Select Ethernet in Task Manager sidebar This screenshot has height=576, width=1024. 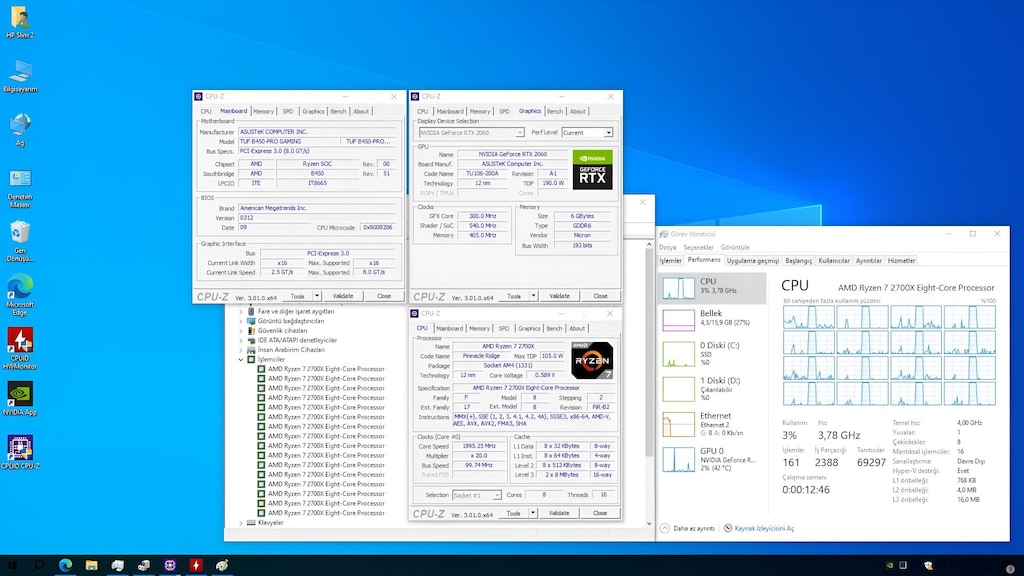click(x=712, y=424)
